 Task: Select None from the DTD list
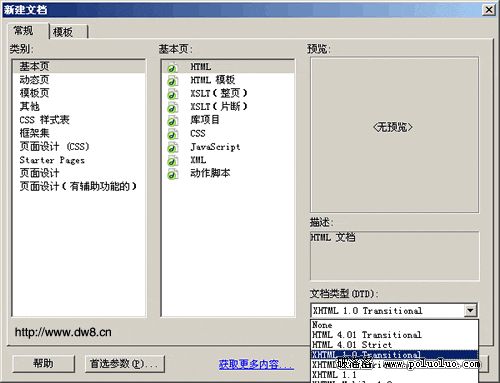(x=394, y=325)
